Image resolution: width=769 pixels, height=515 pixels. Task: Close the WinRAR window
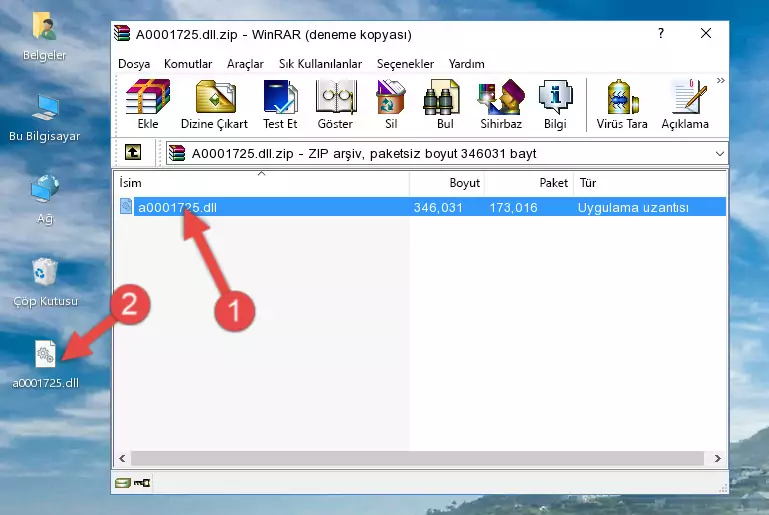tap(706, 33)
